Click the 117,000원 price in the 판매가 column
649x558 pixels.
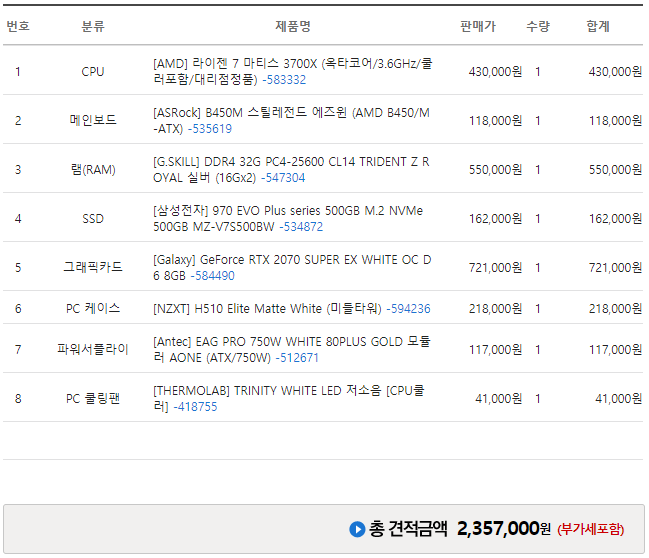pyautogui.click(x=495, y=350)
